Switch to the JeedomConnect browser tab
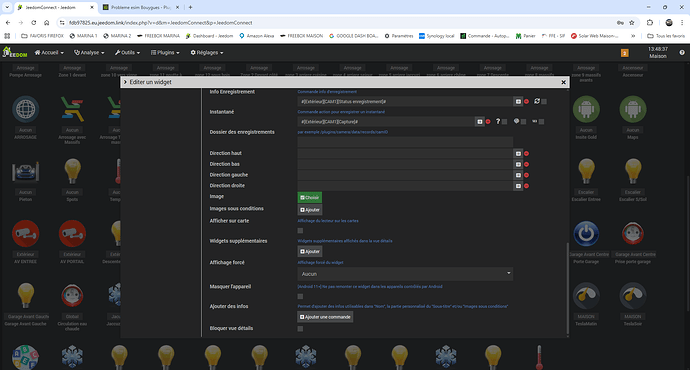This screenshot has width=690, height=370. (x=56, y=7)
